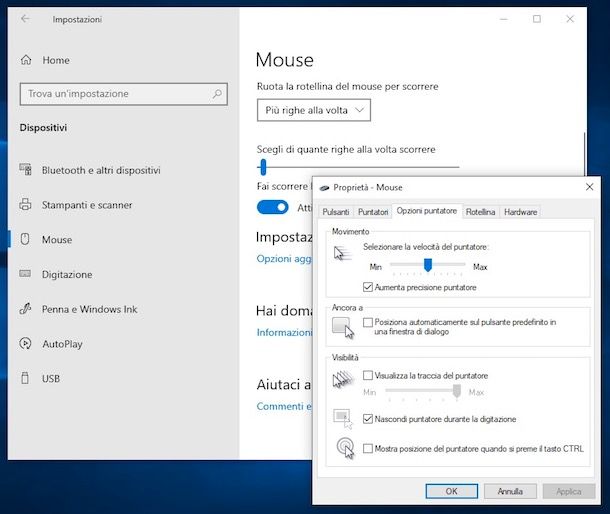This screenshot has width=610, height=514.
Task: Click the Stampanti e scanner printer icon
Action: pos(25,205)
